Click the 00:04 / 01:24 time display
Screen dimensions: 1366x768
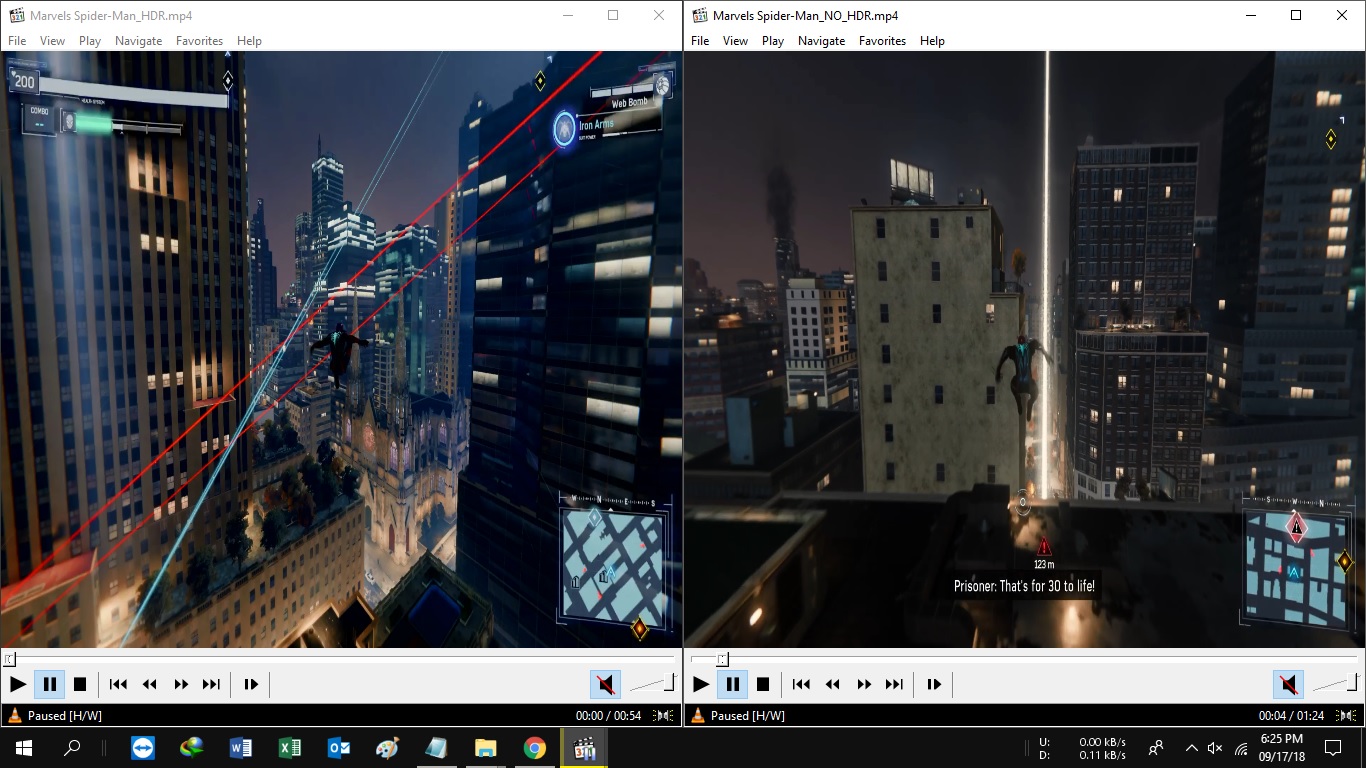coord(1292,716)
